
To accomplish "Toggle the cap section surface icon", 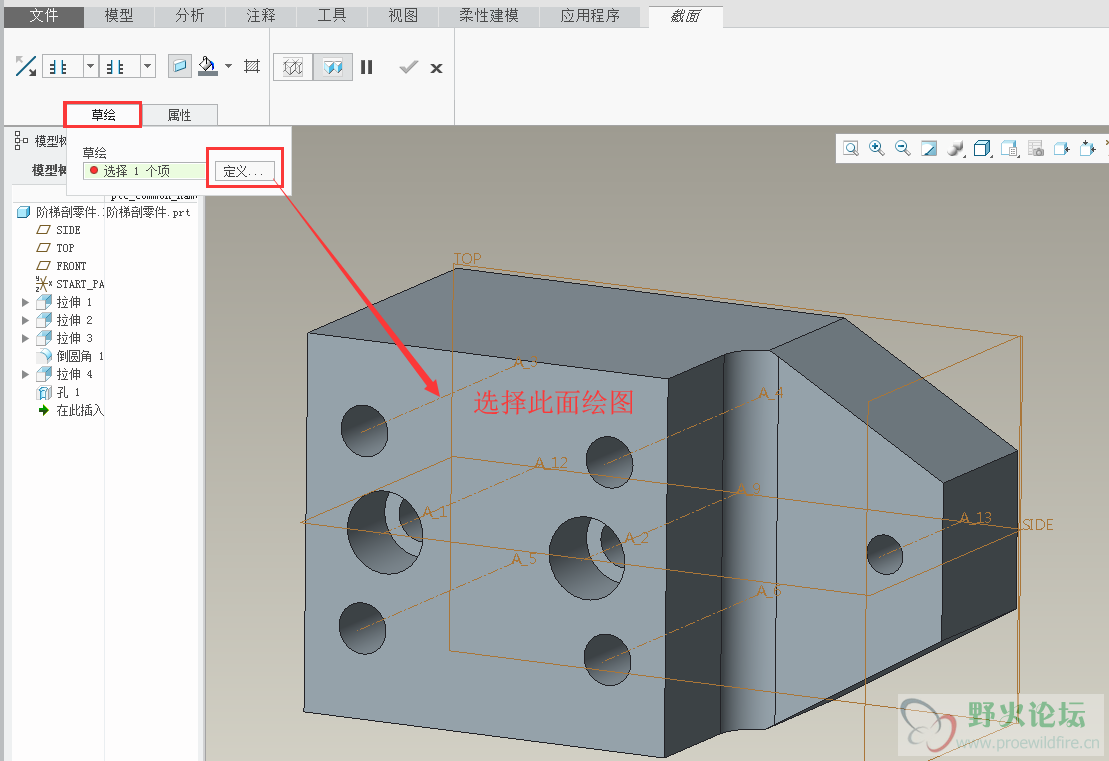I will (180, 66).
